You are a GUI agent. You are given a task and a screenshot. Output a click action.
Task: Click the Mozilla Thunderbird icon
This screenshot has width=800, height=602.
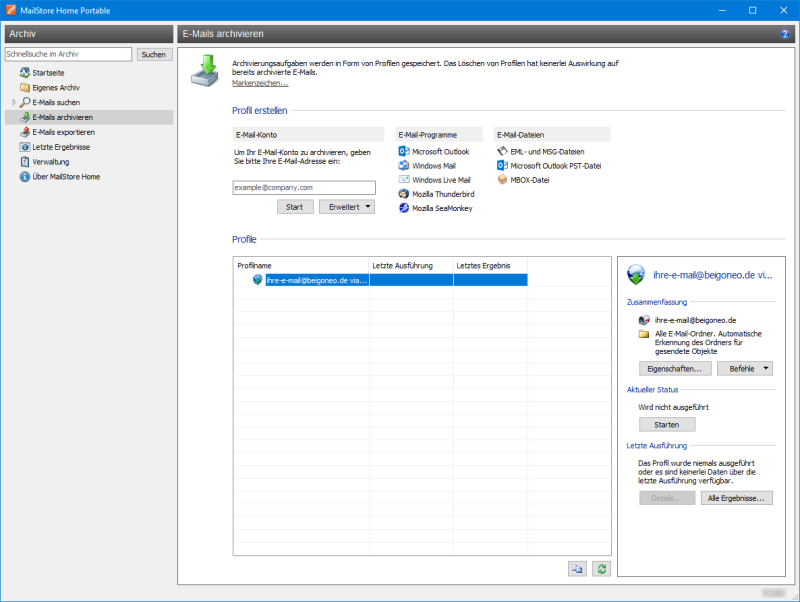click(x=404, y=194)
